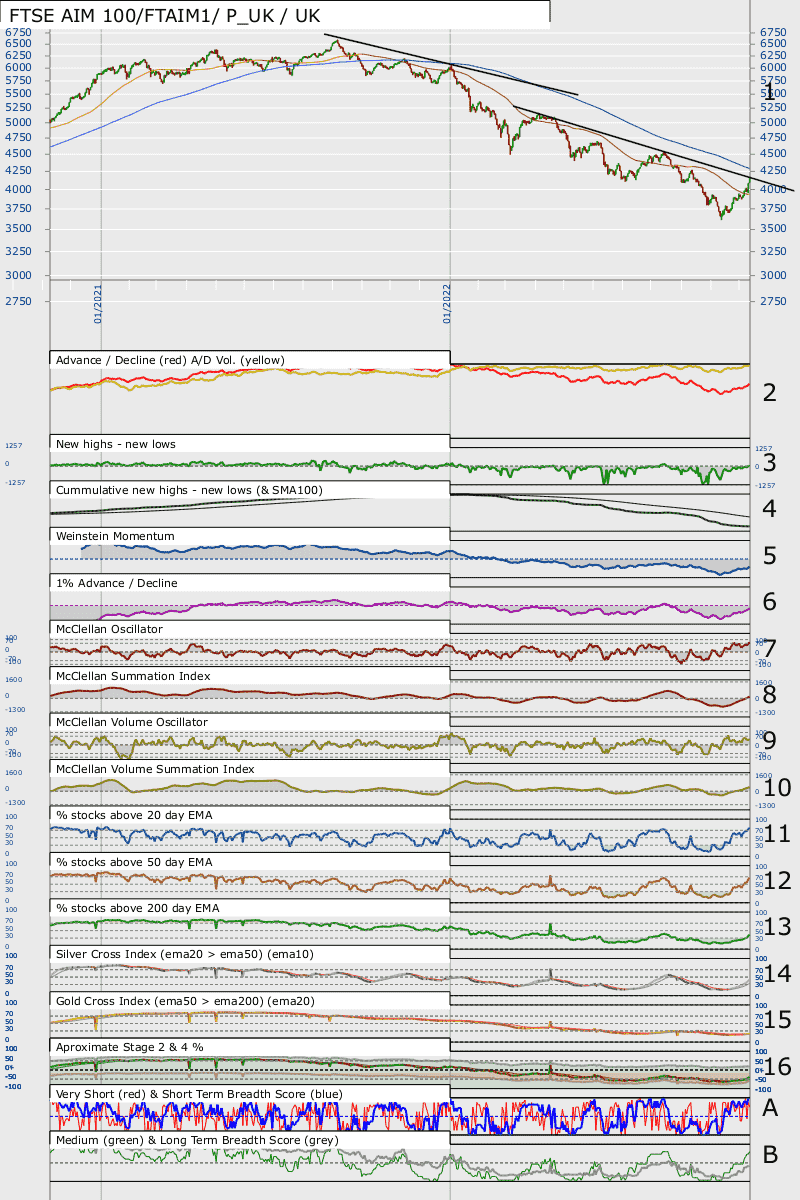
Task: Click panel number 14 beside Silver Cross Index
Action: tap(777, 974)
